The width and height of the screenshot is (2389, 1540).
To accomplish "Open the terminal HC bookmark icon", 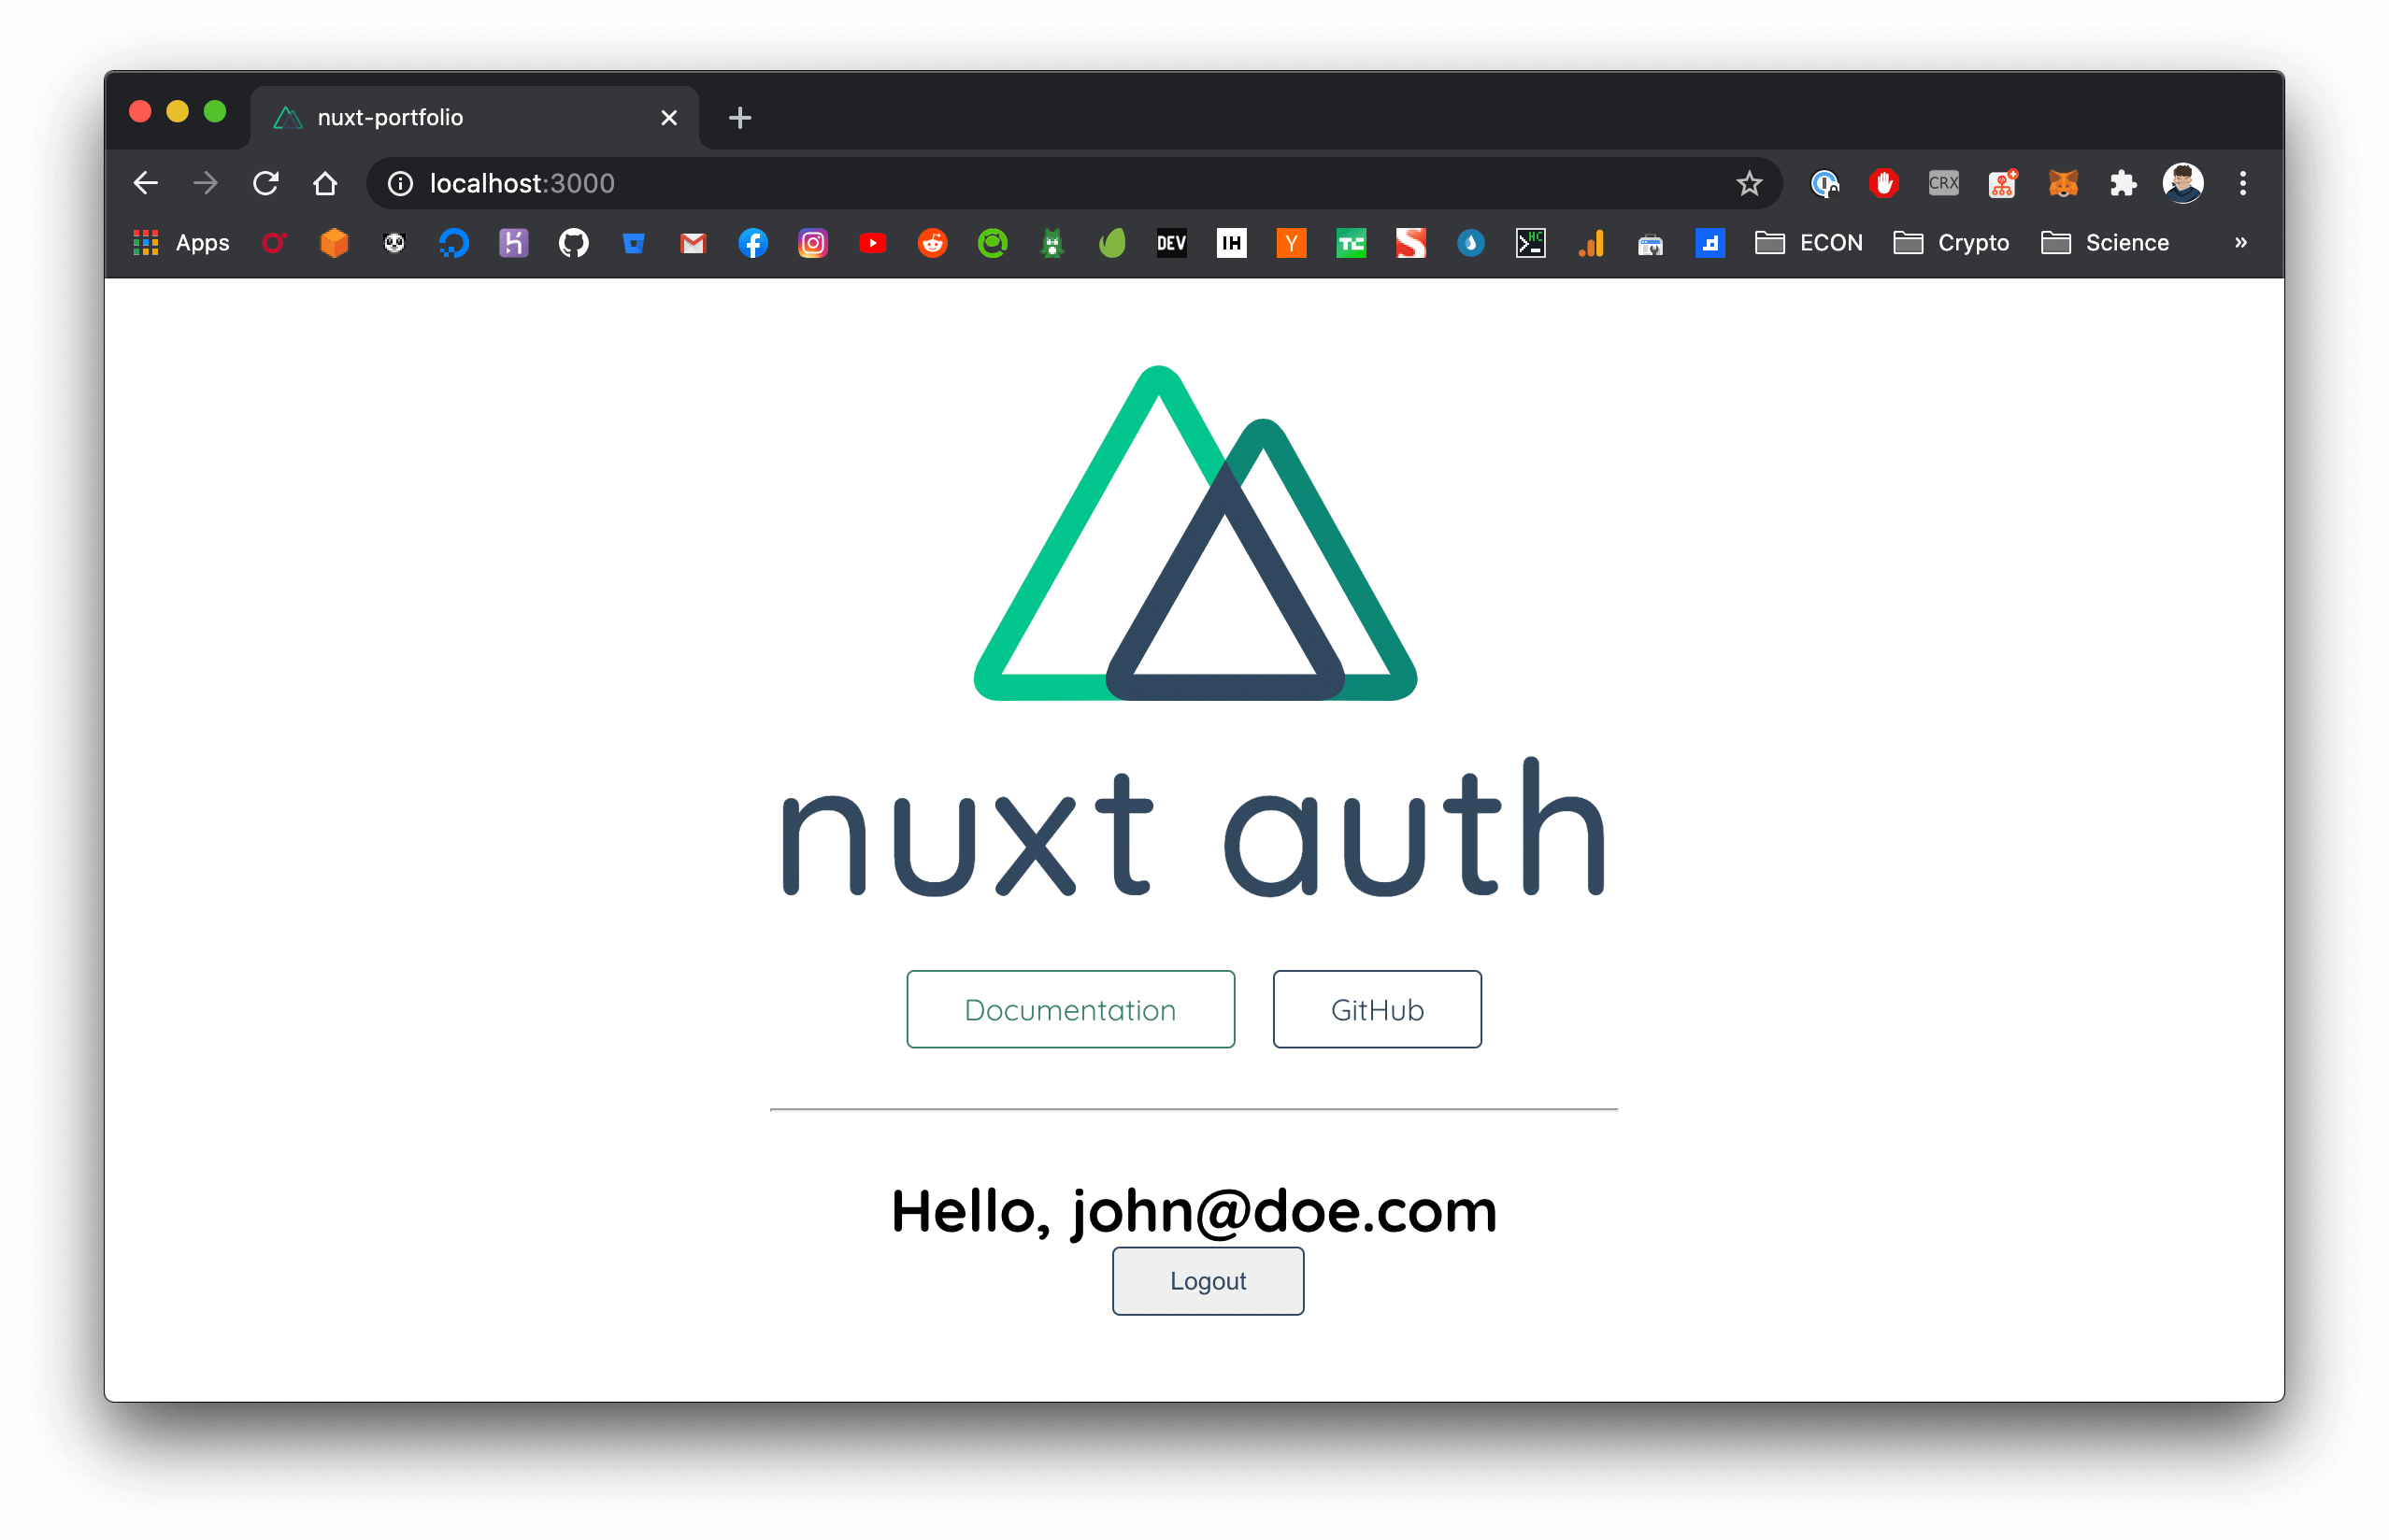I will tap(1531, 242).
